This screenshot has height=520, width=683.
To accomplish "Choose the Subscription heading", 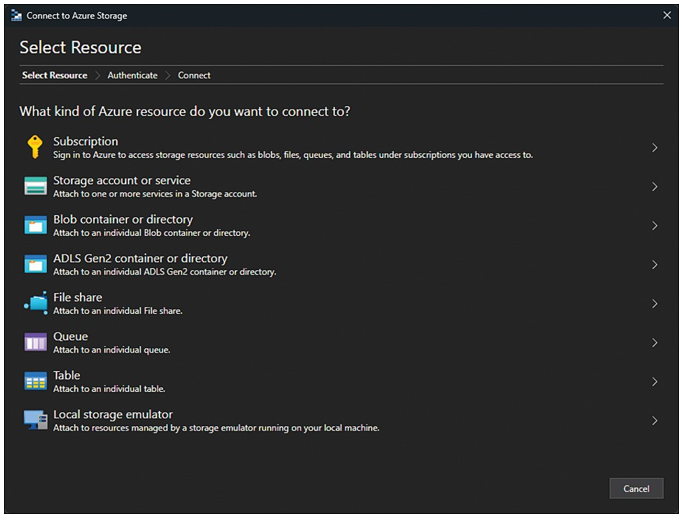I will pyautogui.click(x=86, y=141).
